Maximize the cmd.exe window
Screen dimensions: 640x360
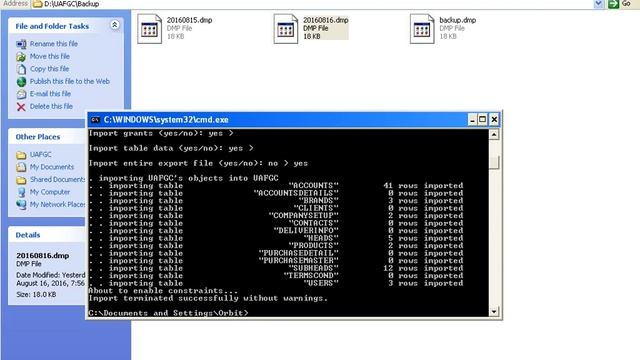[x=482, y=120]
